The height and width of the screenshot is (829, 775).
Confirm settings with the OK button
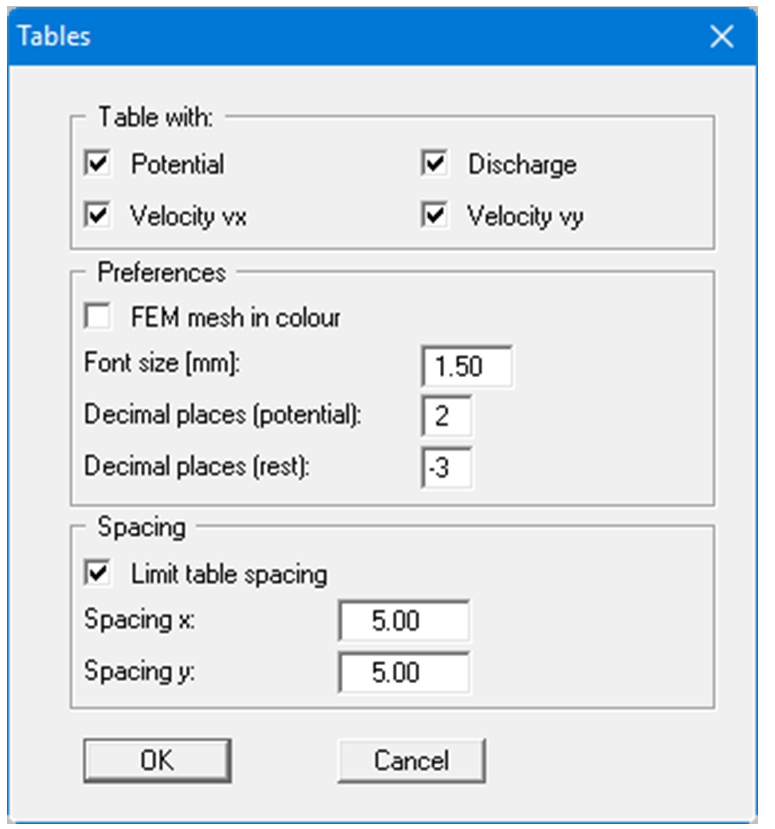(x=156, y=761)
